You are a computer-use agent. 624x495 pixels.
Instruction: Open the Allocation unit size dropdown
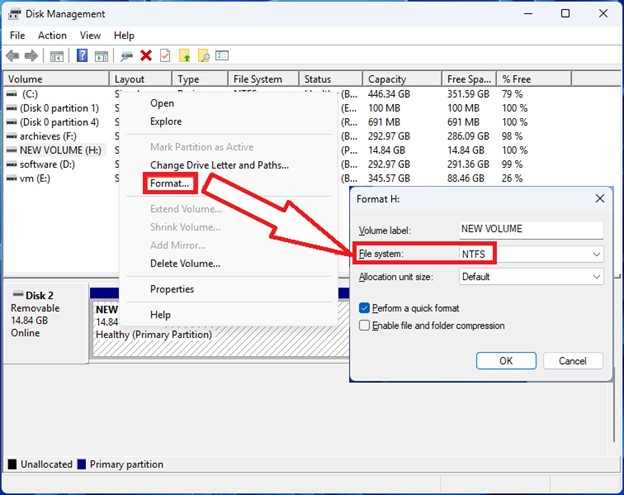pyautogui.click(x=531, y=277)
